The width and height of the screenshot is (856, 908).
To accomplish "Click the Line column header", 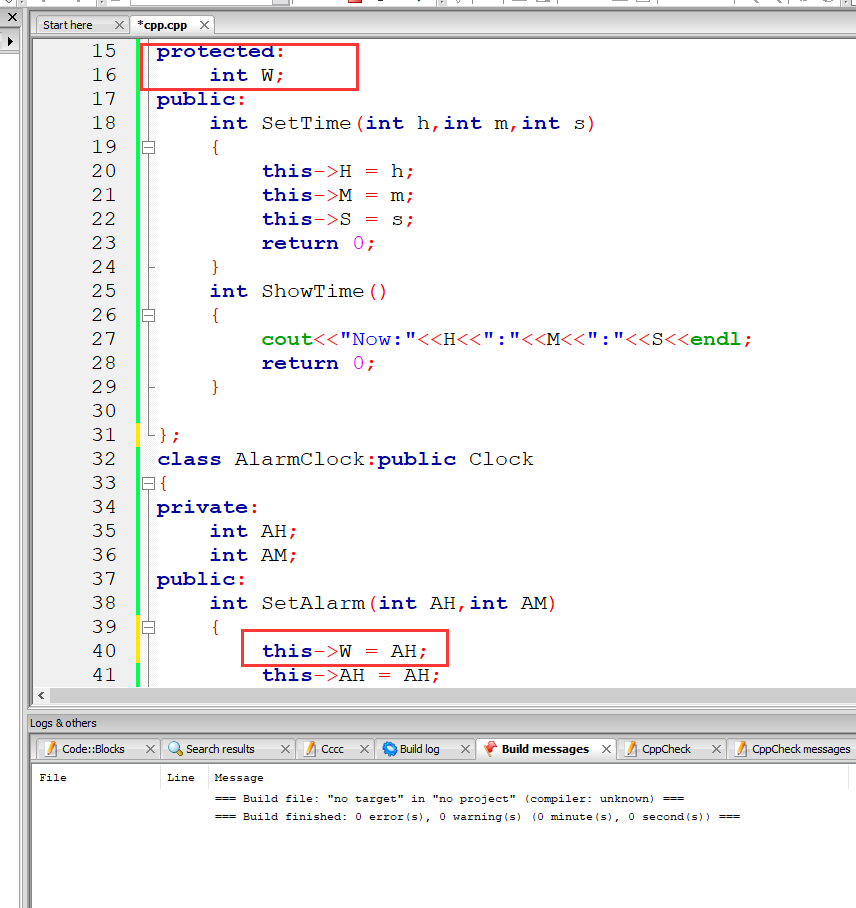I will coord(181,777).
